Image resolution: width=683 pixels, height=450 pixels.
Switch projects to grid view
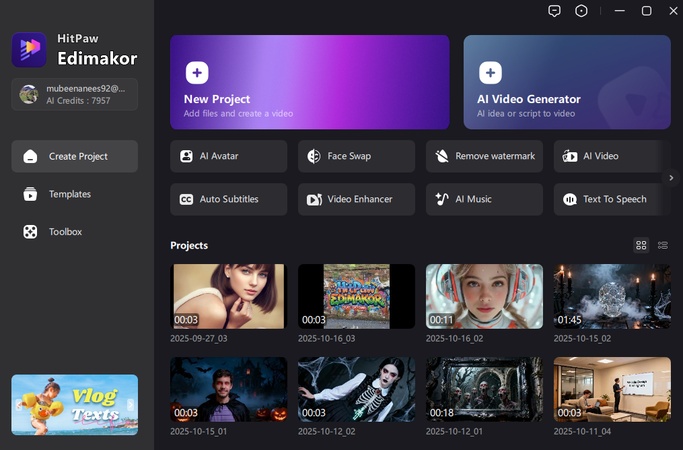pos(642,245)
